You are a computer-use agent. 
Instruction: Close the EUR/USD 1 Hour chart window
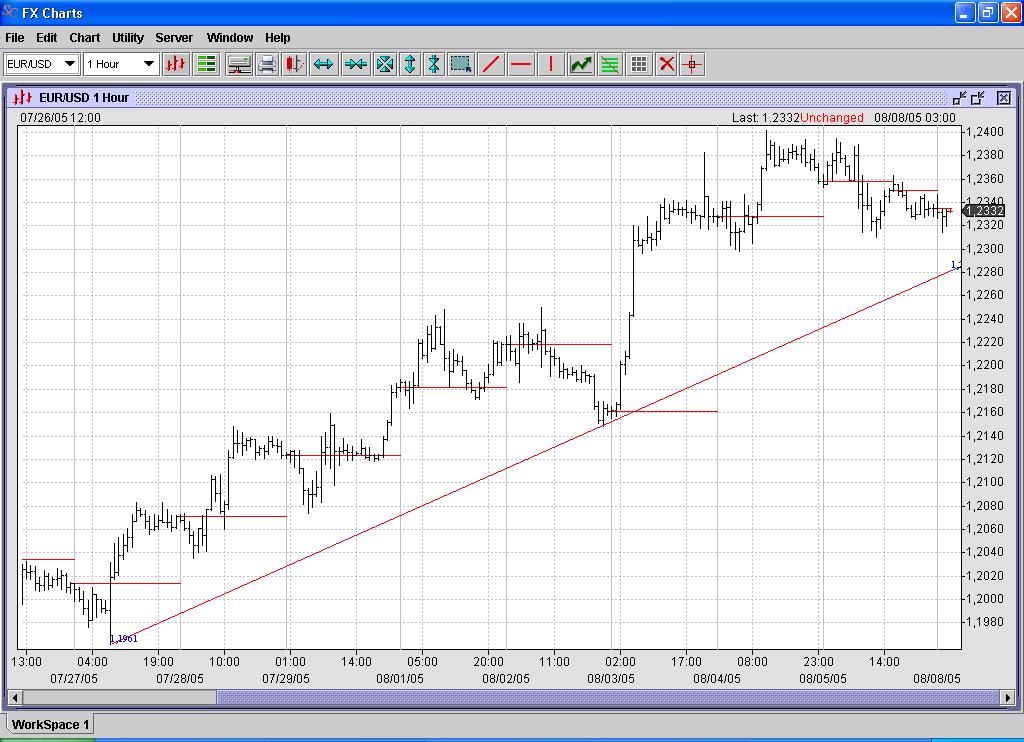1004,98
